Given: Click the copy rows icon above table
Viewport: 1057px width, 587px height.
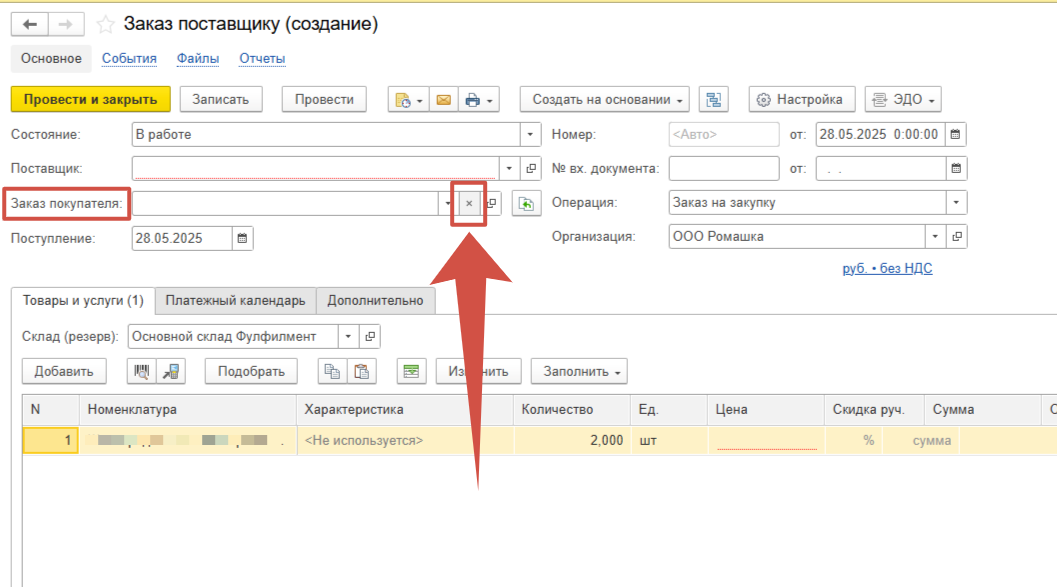Looking at the screenshot, I should pos(331,371).
